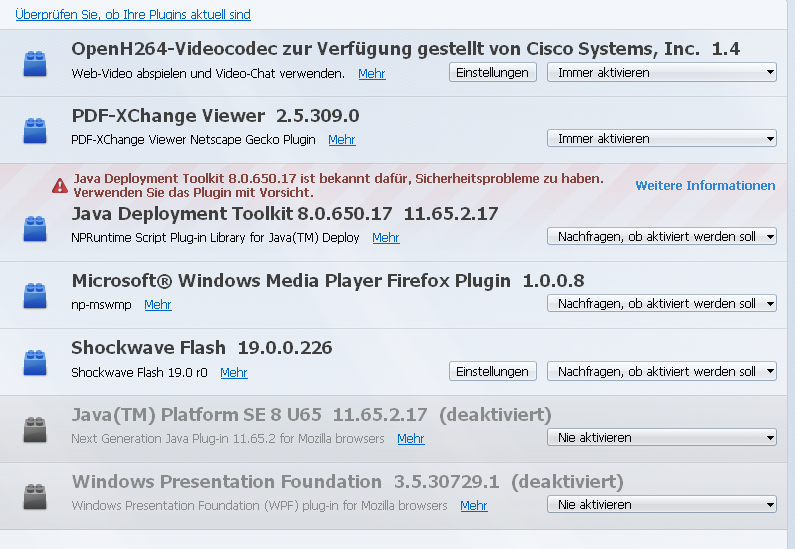The image size is (795, 549).
Task: Click the Windows Media Player plugin brick icon
Action: pyautogui.click(x=35, y=295)
